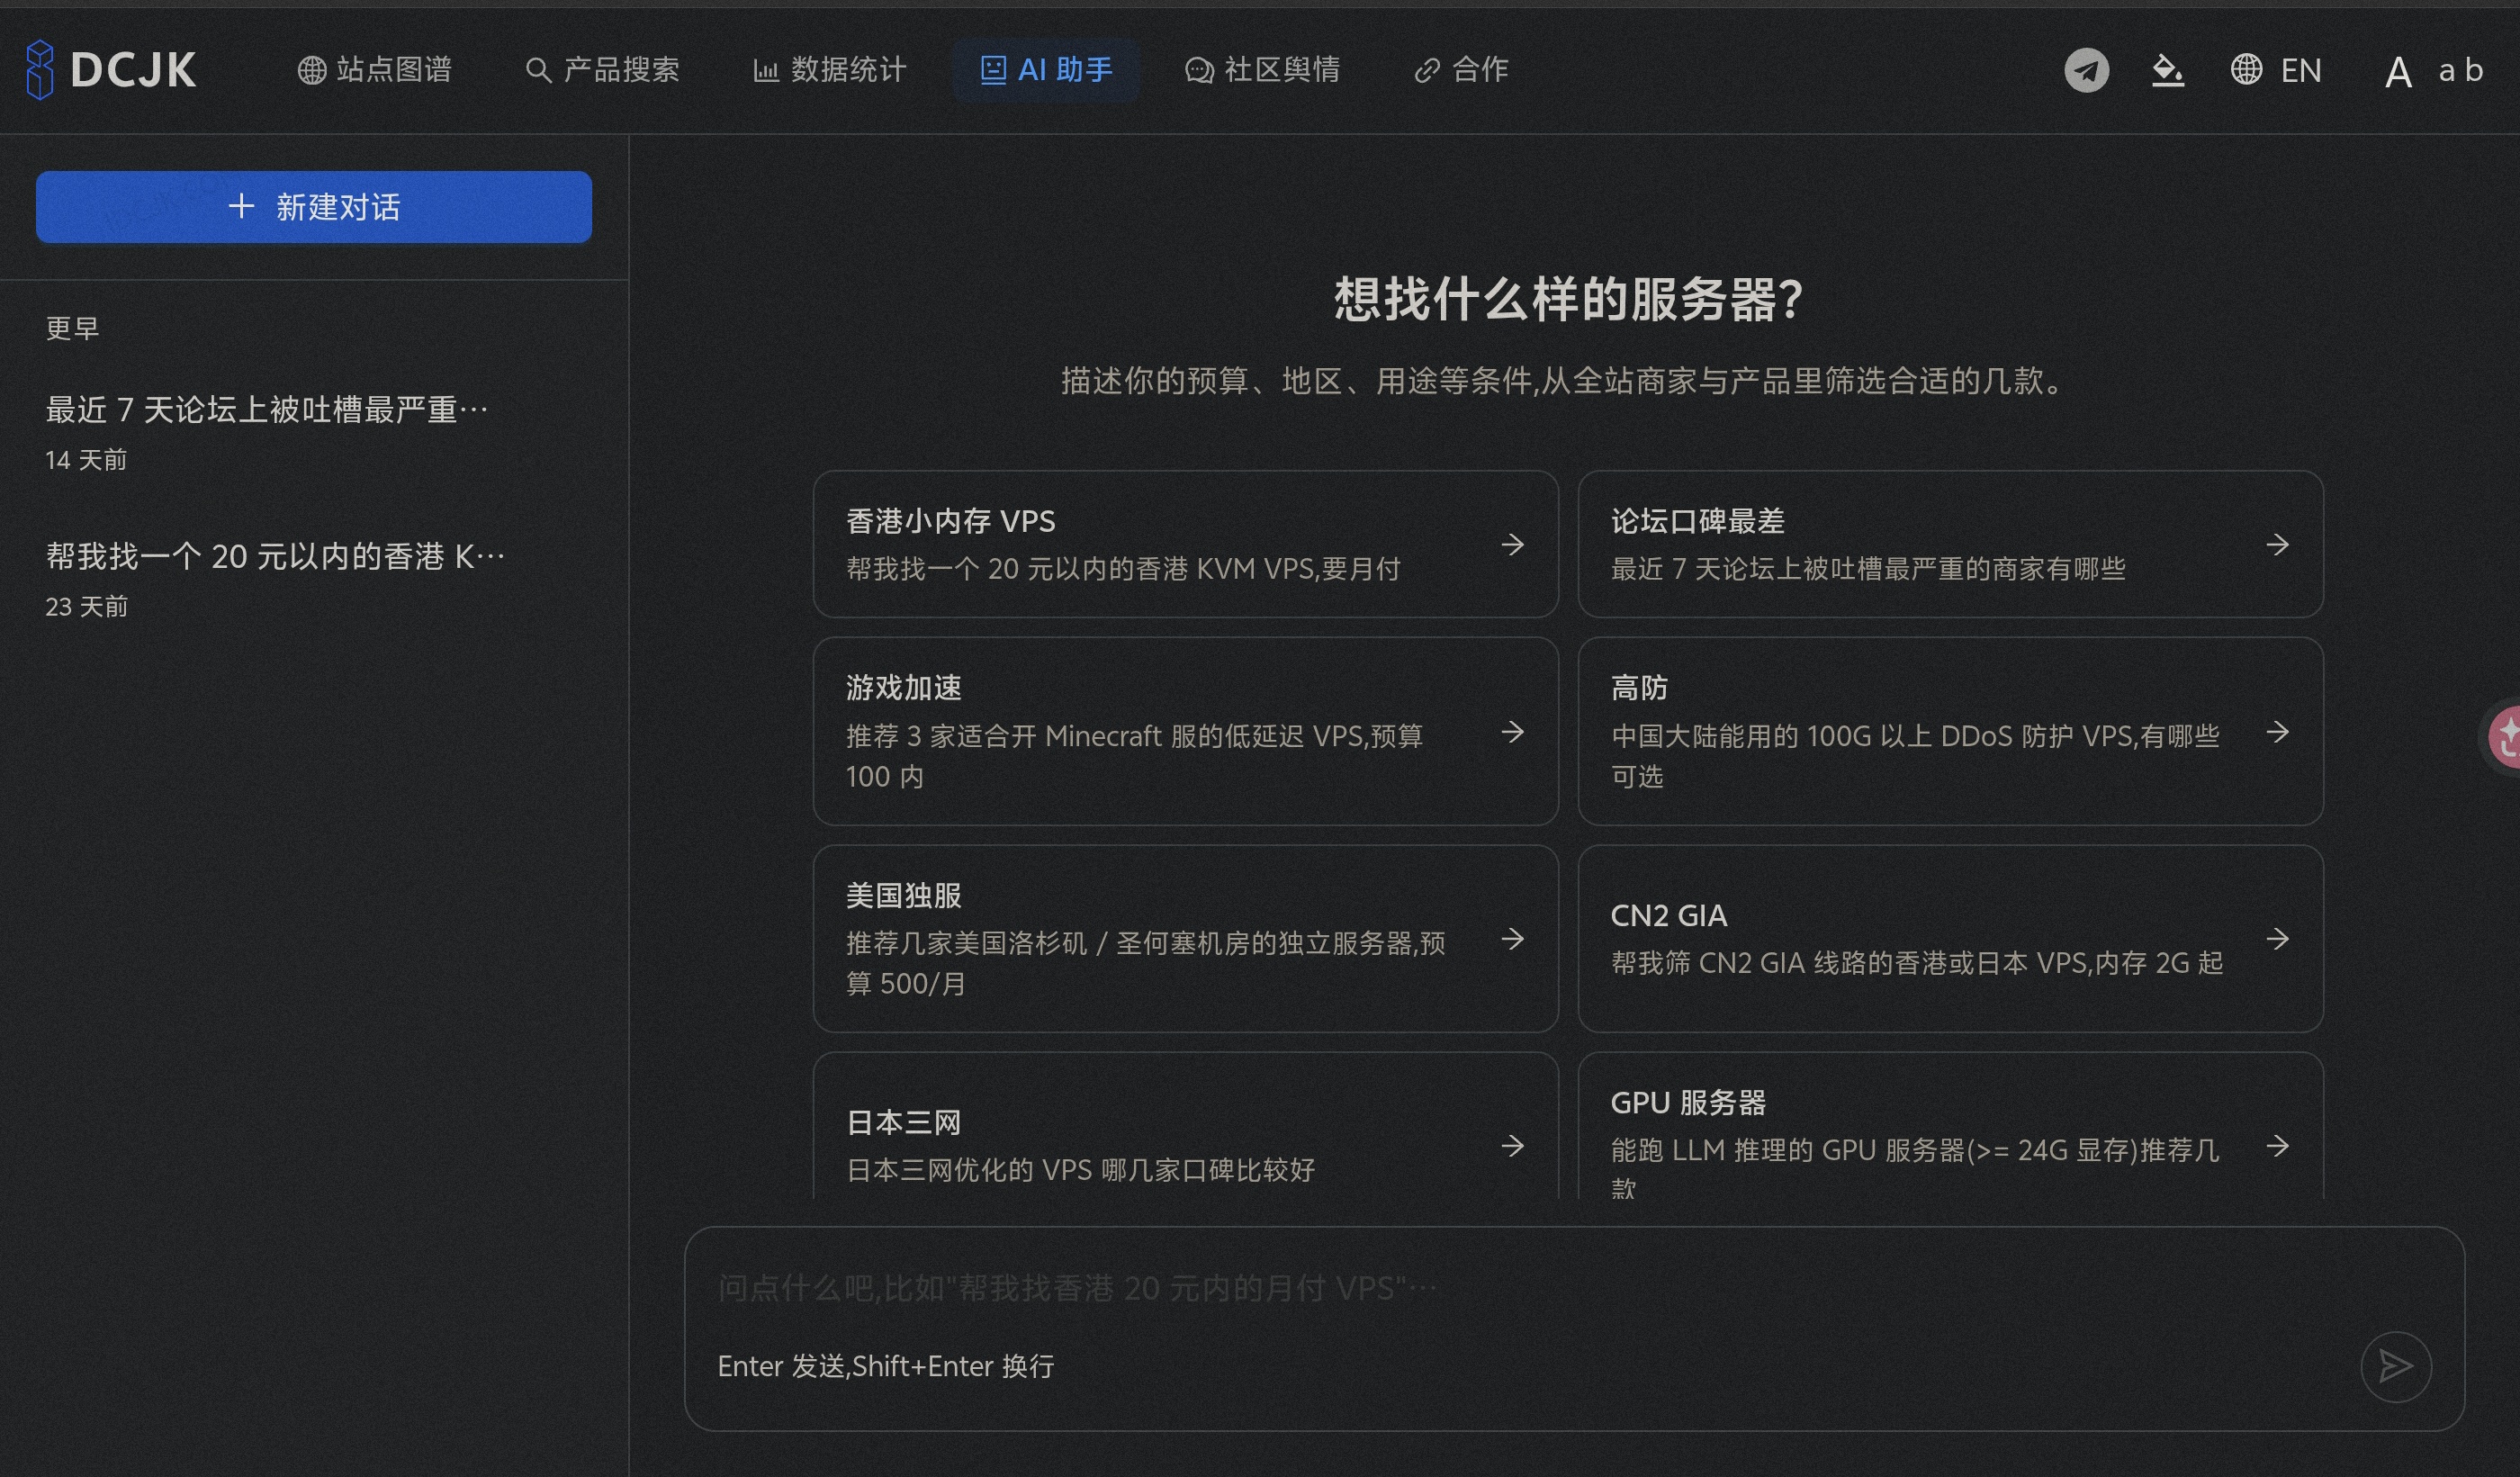The height and width of the screenshot is (1477, 2520).
Task: Click the 14 天前 timestamp
Action: coord(86,460)
